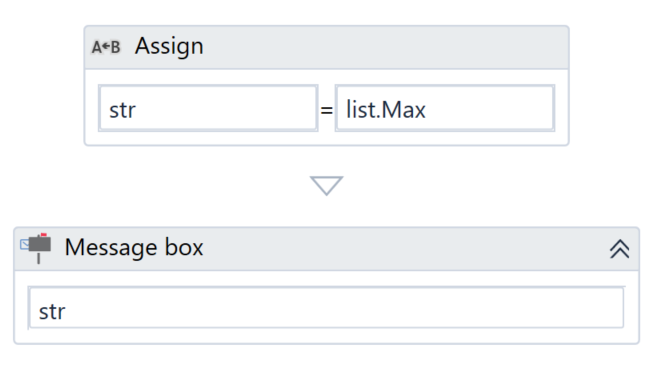The width and height of the screenshot is (657, 366).
Task: Focus the 'str' To field in Assign
Action: click(208, 109)
